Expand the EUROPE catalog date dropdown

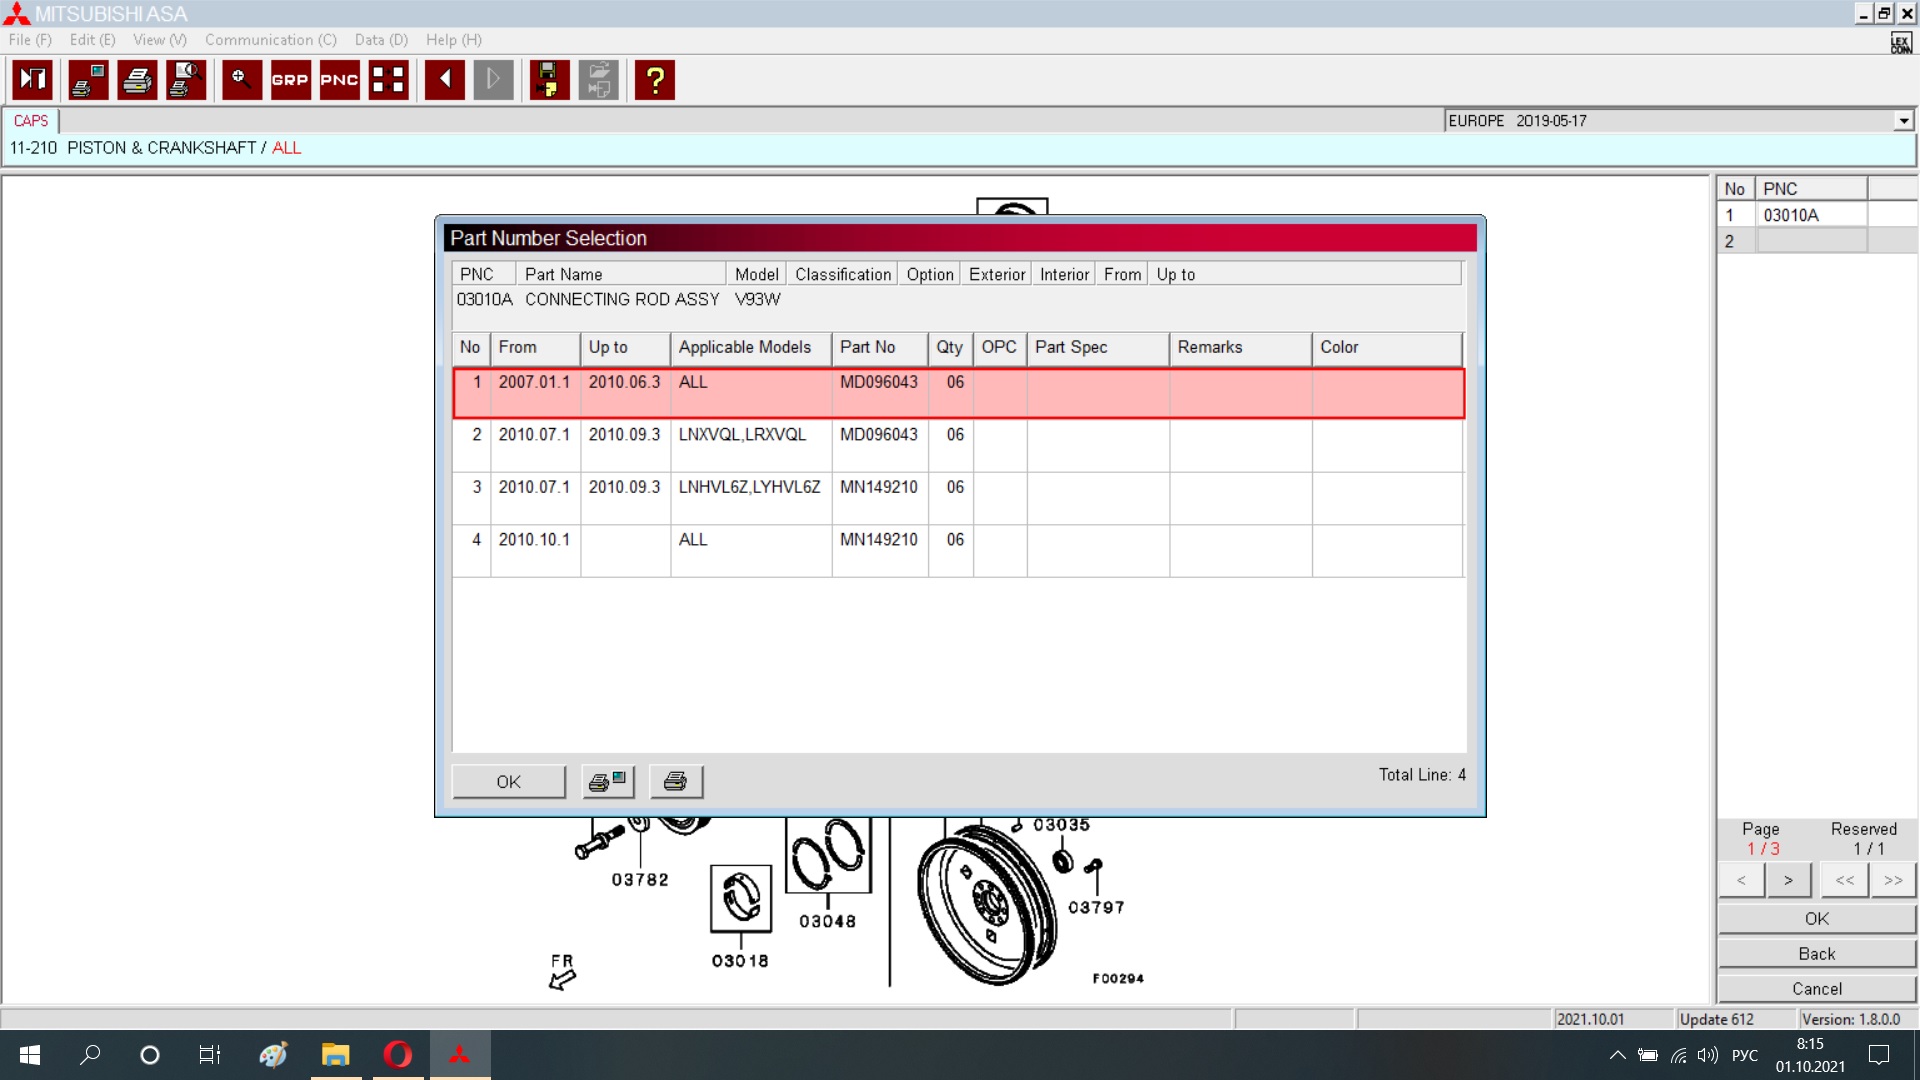(x=1903, y=121)
